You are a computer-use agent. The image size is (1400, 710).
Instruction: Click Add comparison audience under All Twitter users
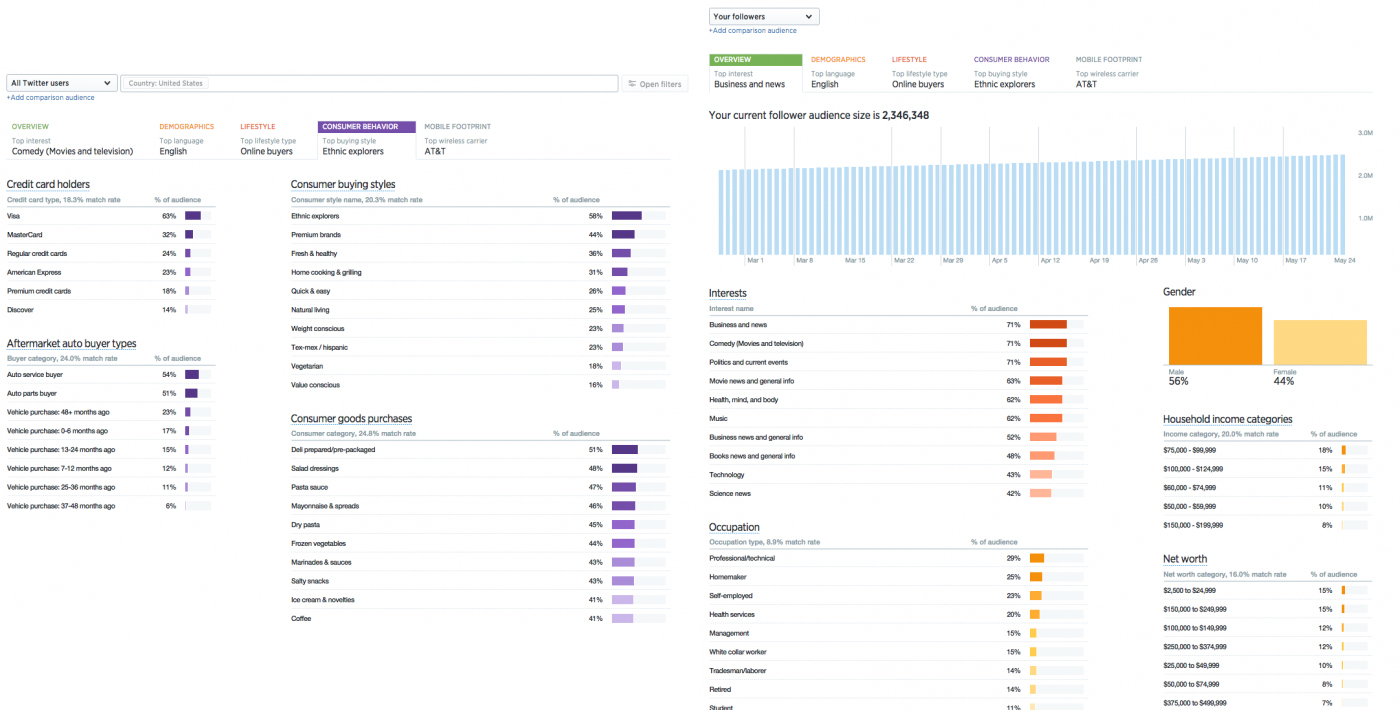point(51,98)
